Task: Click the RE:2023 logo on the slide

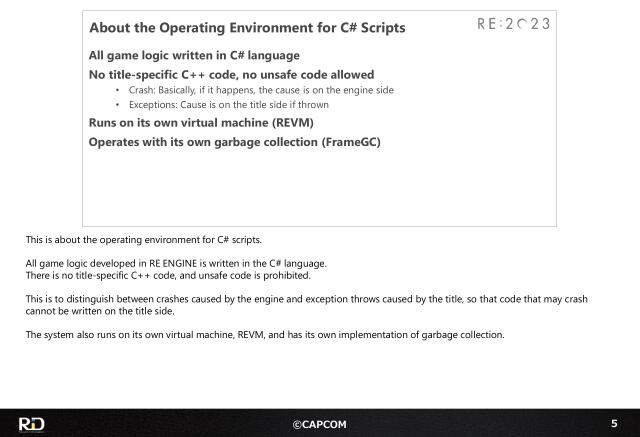Action: tap(513, 25)
